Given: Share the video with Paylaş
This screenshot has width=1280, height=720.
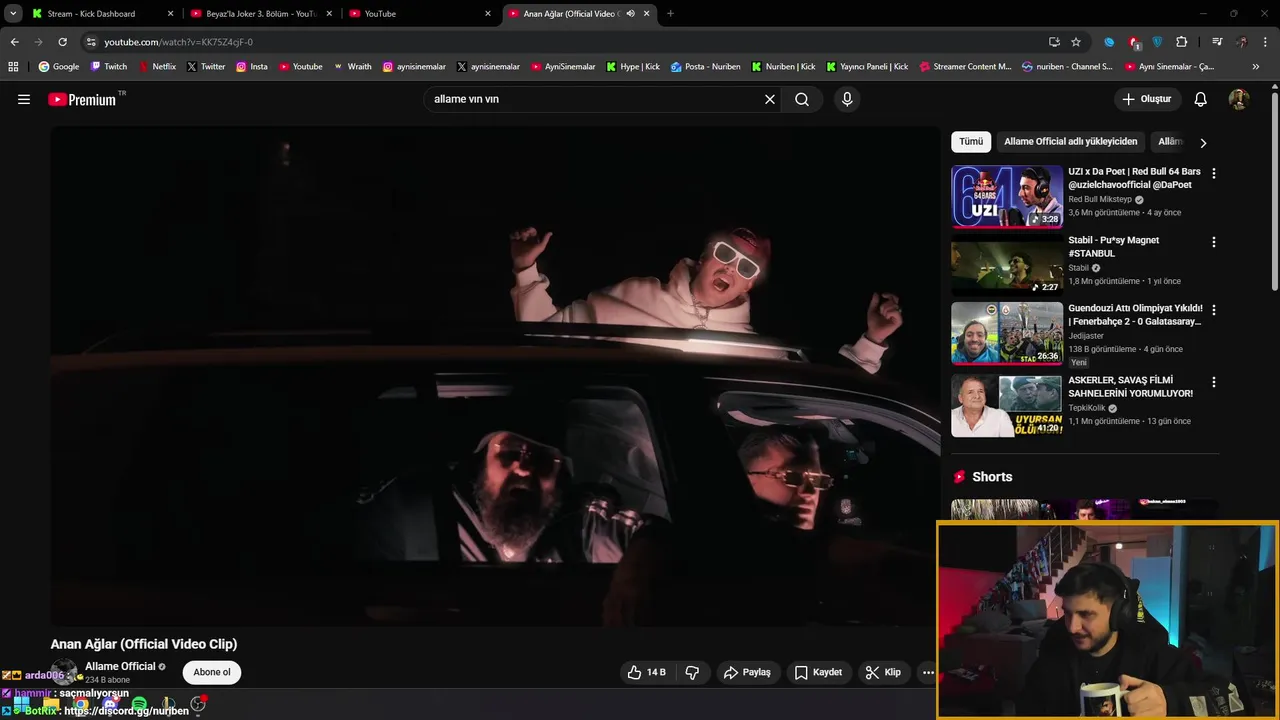Looking at the screenshot, I should [x=747, y=672].
